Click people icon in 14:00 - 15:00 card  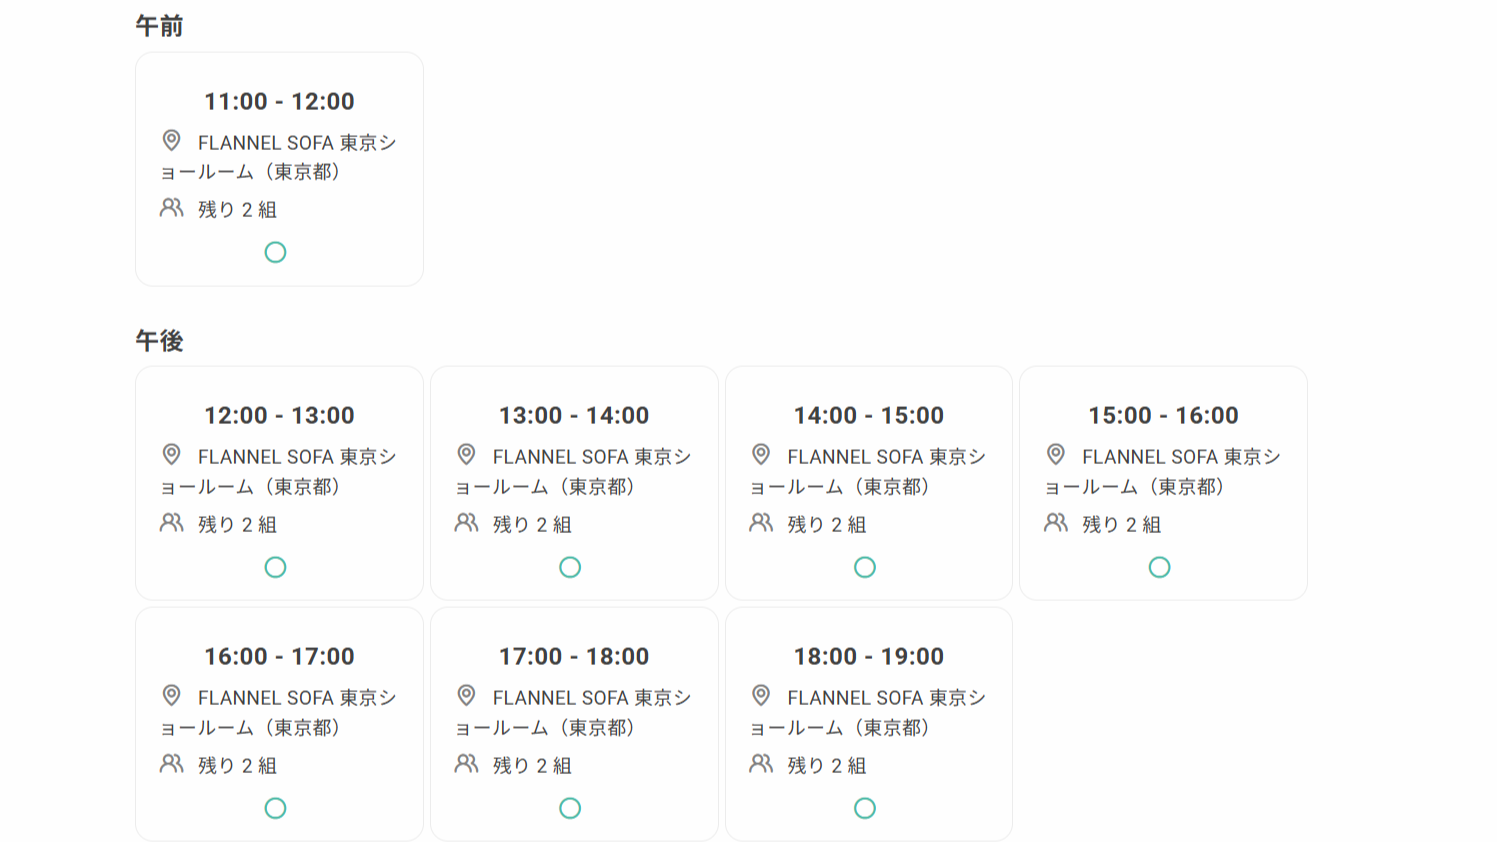[x=761, y=522]
